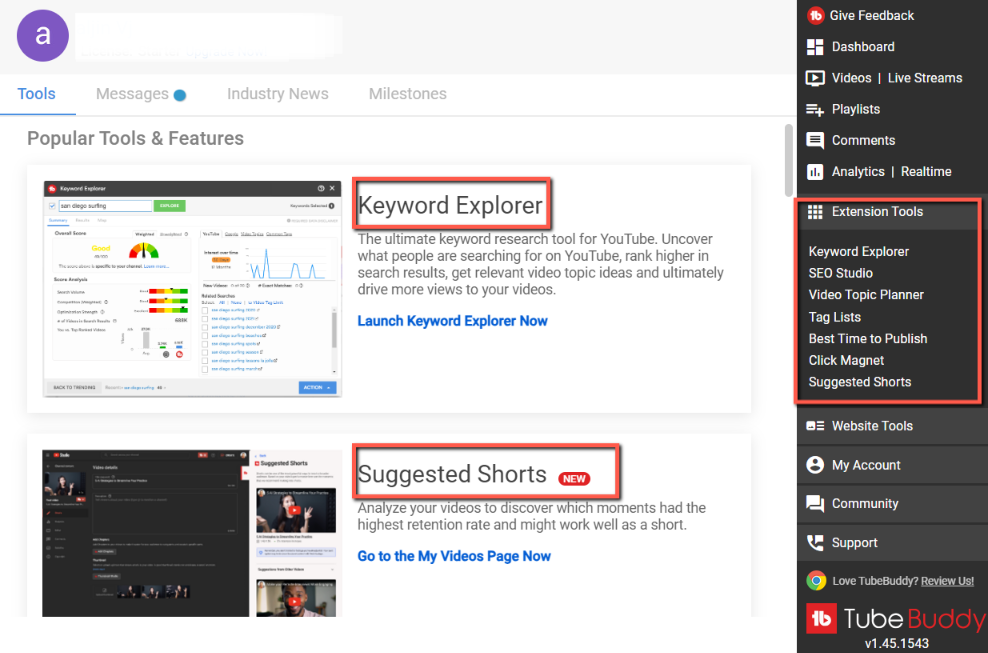The height and width of the screenshot is (653, 988).
Task: Click Launch Keyword Explorer Now
Action: point(452,321)
